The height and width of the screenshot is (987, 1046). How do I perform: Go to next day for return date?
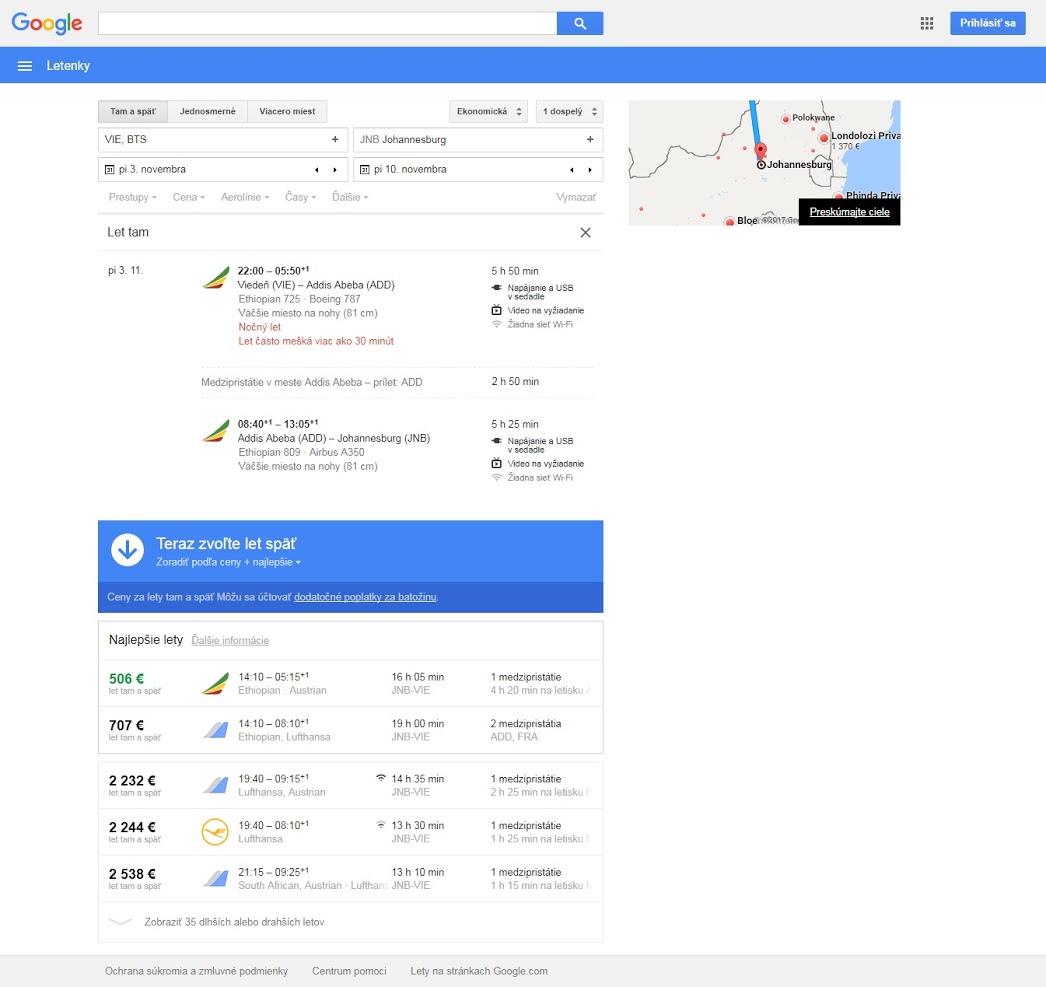tap(590, 169)
